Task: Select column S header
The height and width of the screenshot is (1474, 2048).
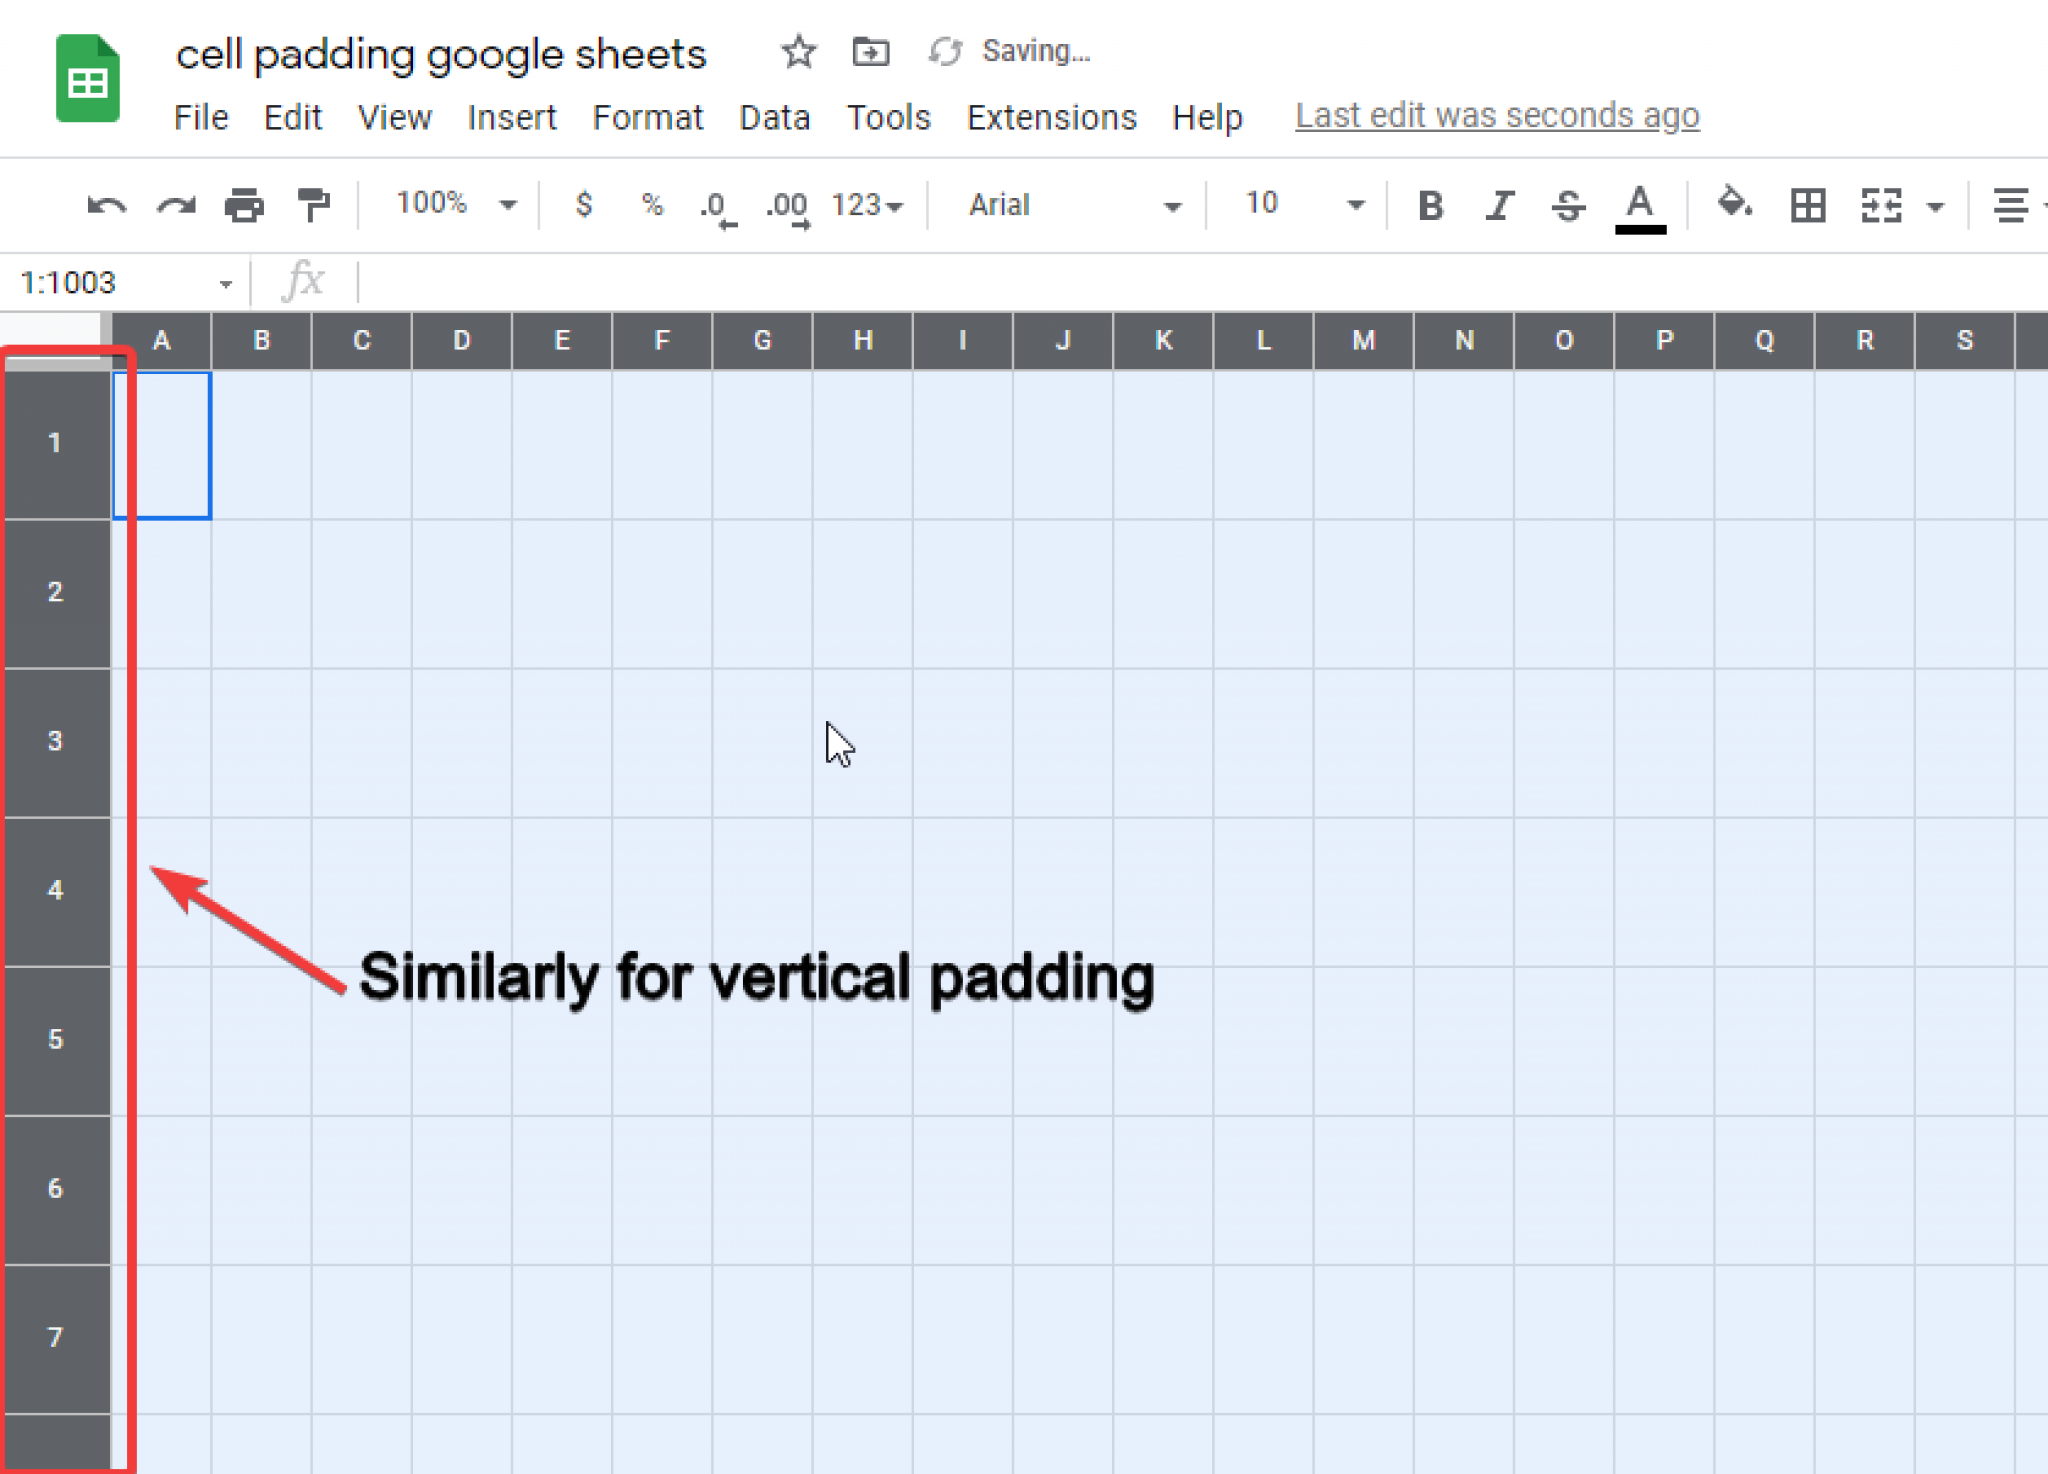Action: point(1964,340)
